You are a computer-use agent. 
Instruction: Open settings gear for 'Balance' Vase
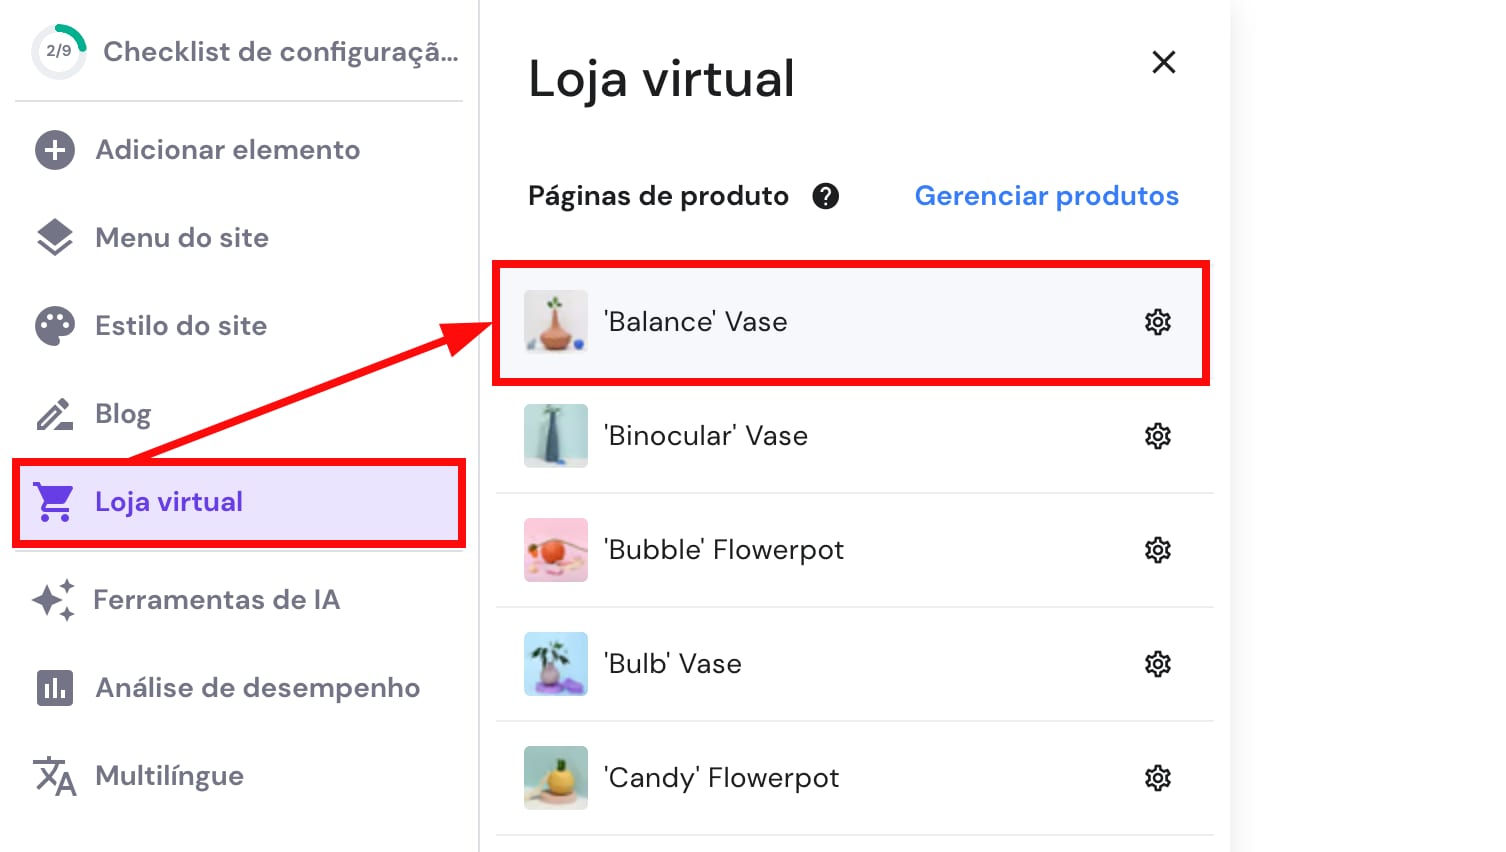click(1157, 322)
